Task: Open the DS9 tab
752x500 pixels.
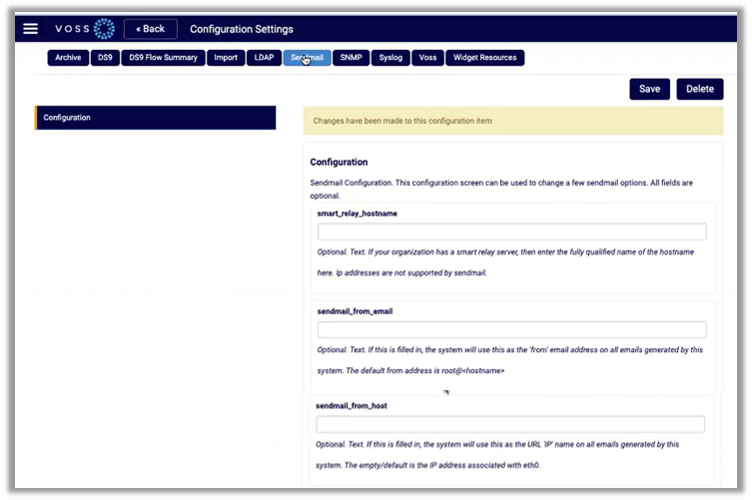Action: pyautogui.click(x=105, y=58)
